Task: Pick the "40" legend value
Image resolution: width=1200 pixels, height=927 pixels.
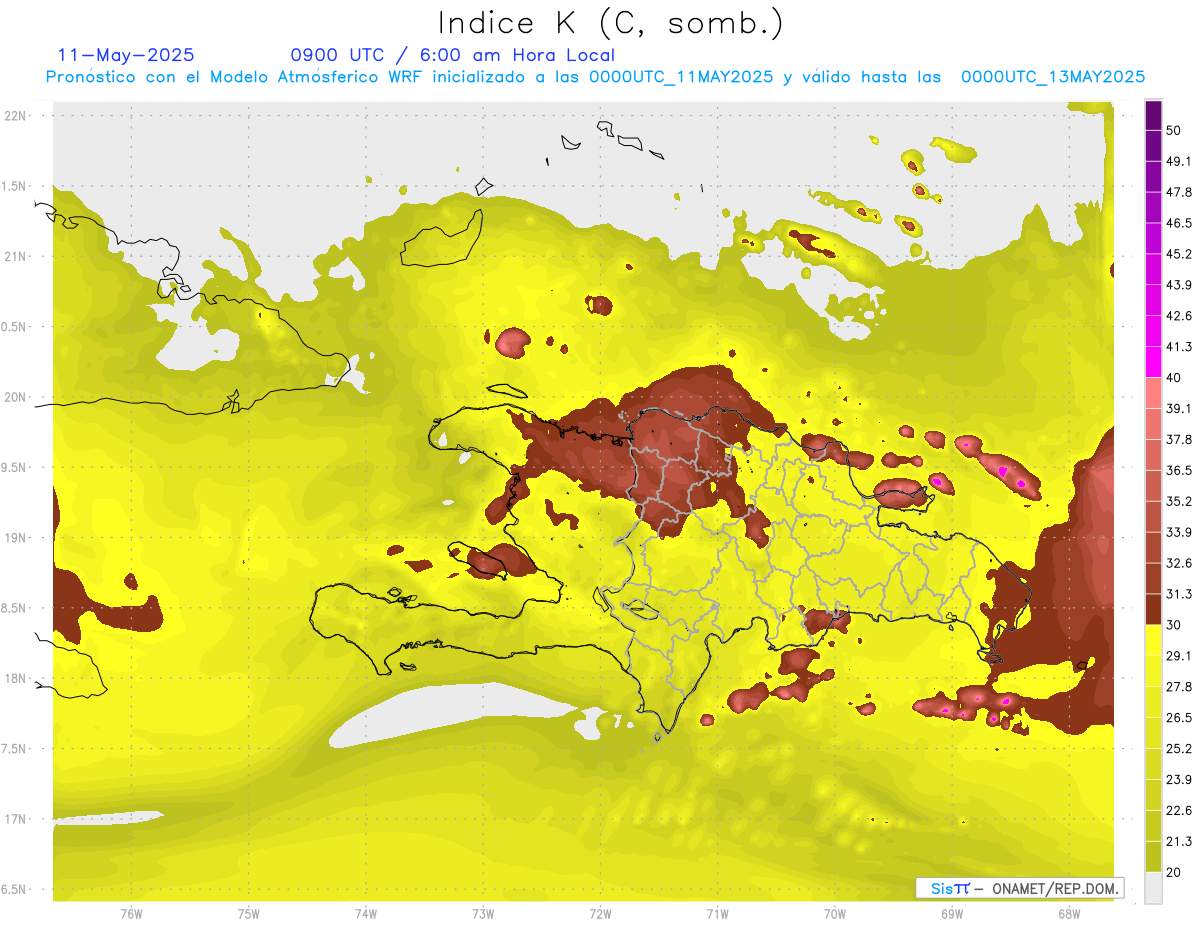Action: tap(1175, 377)
